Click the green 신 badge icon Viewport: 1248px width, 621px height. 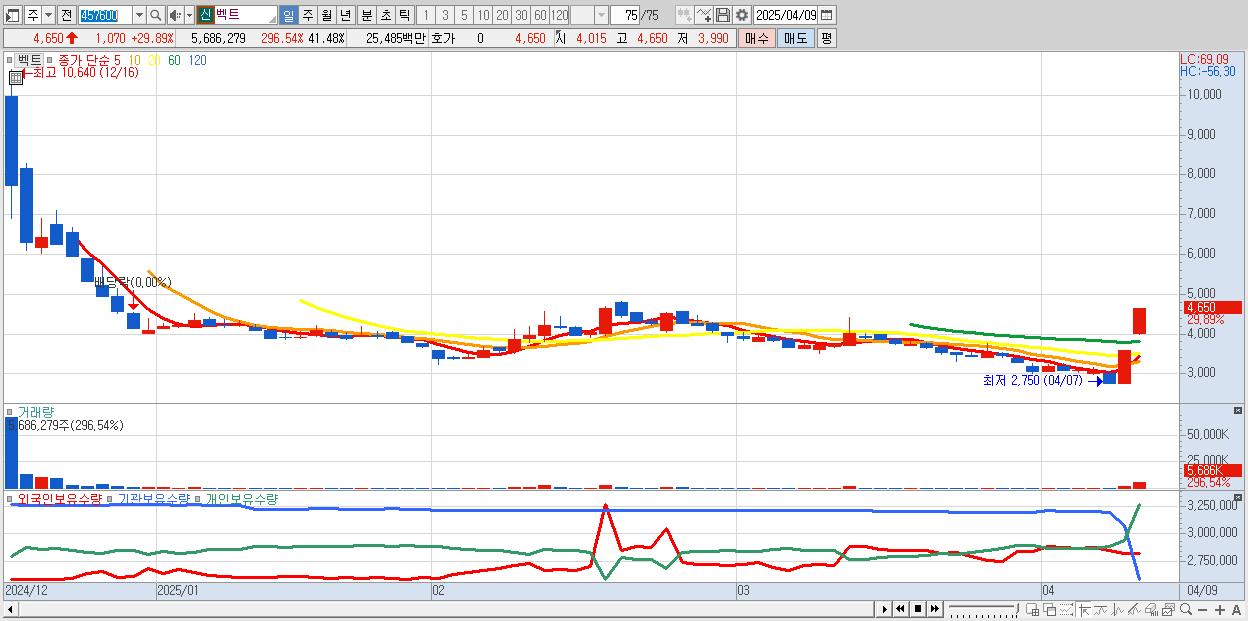coord(205,15)
